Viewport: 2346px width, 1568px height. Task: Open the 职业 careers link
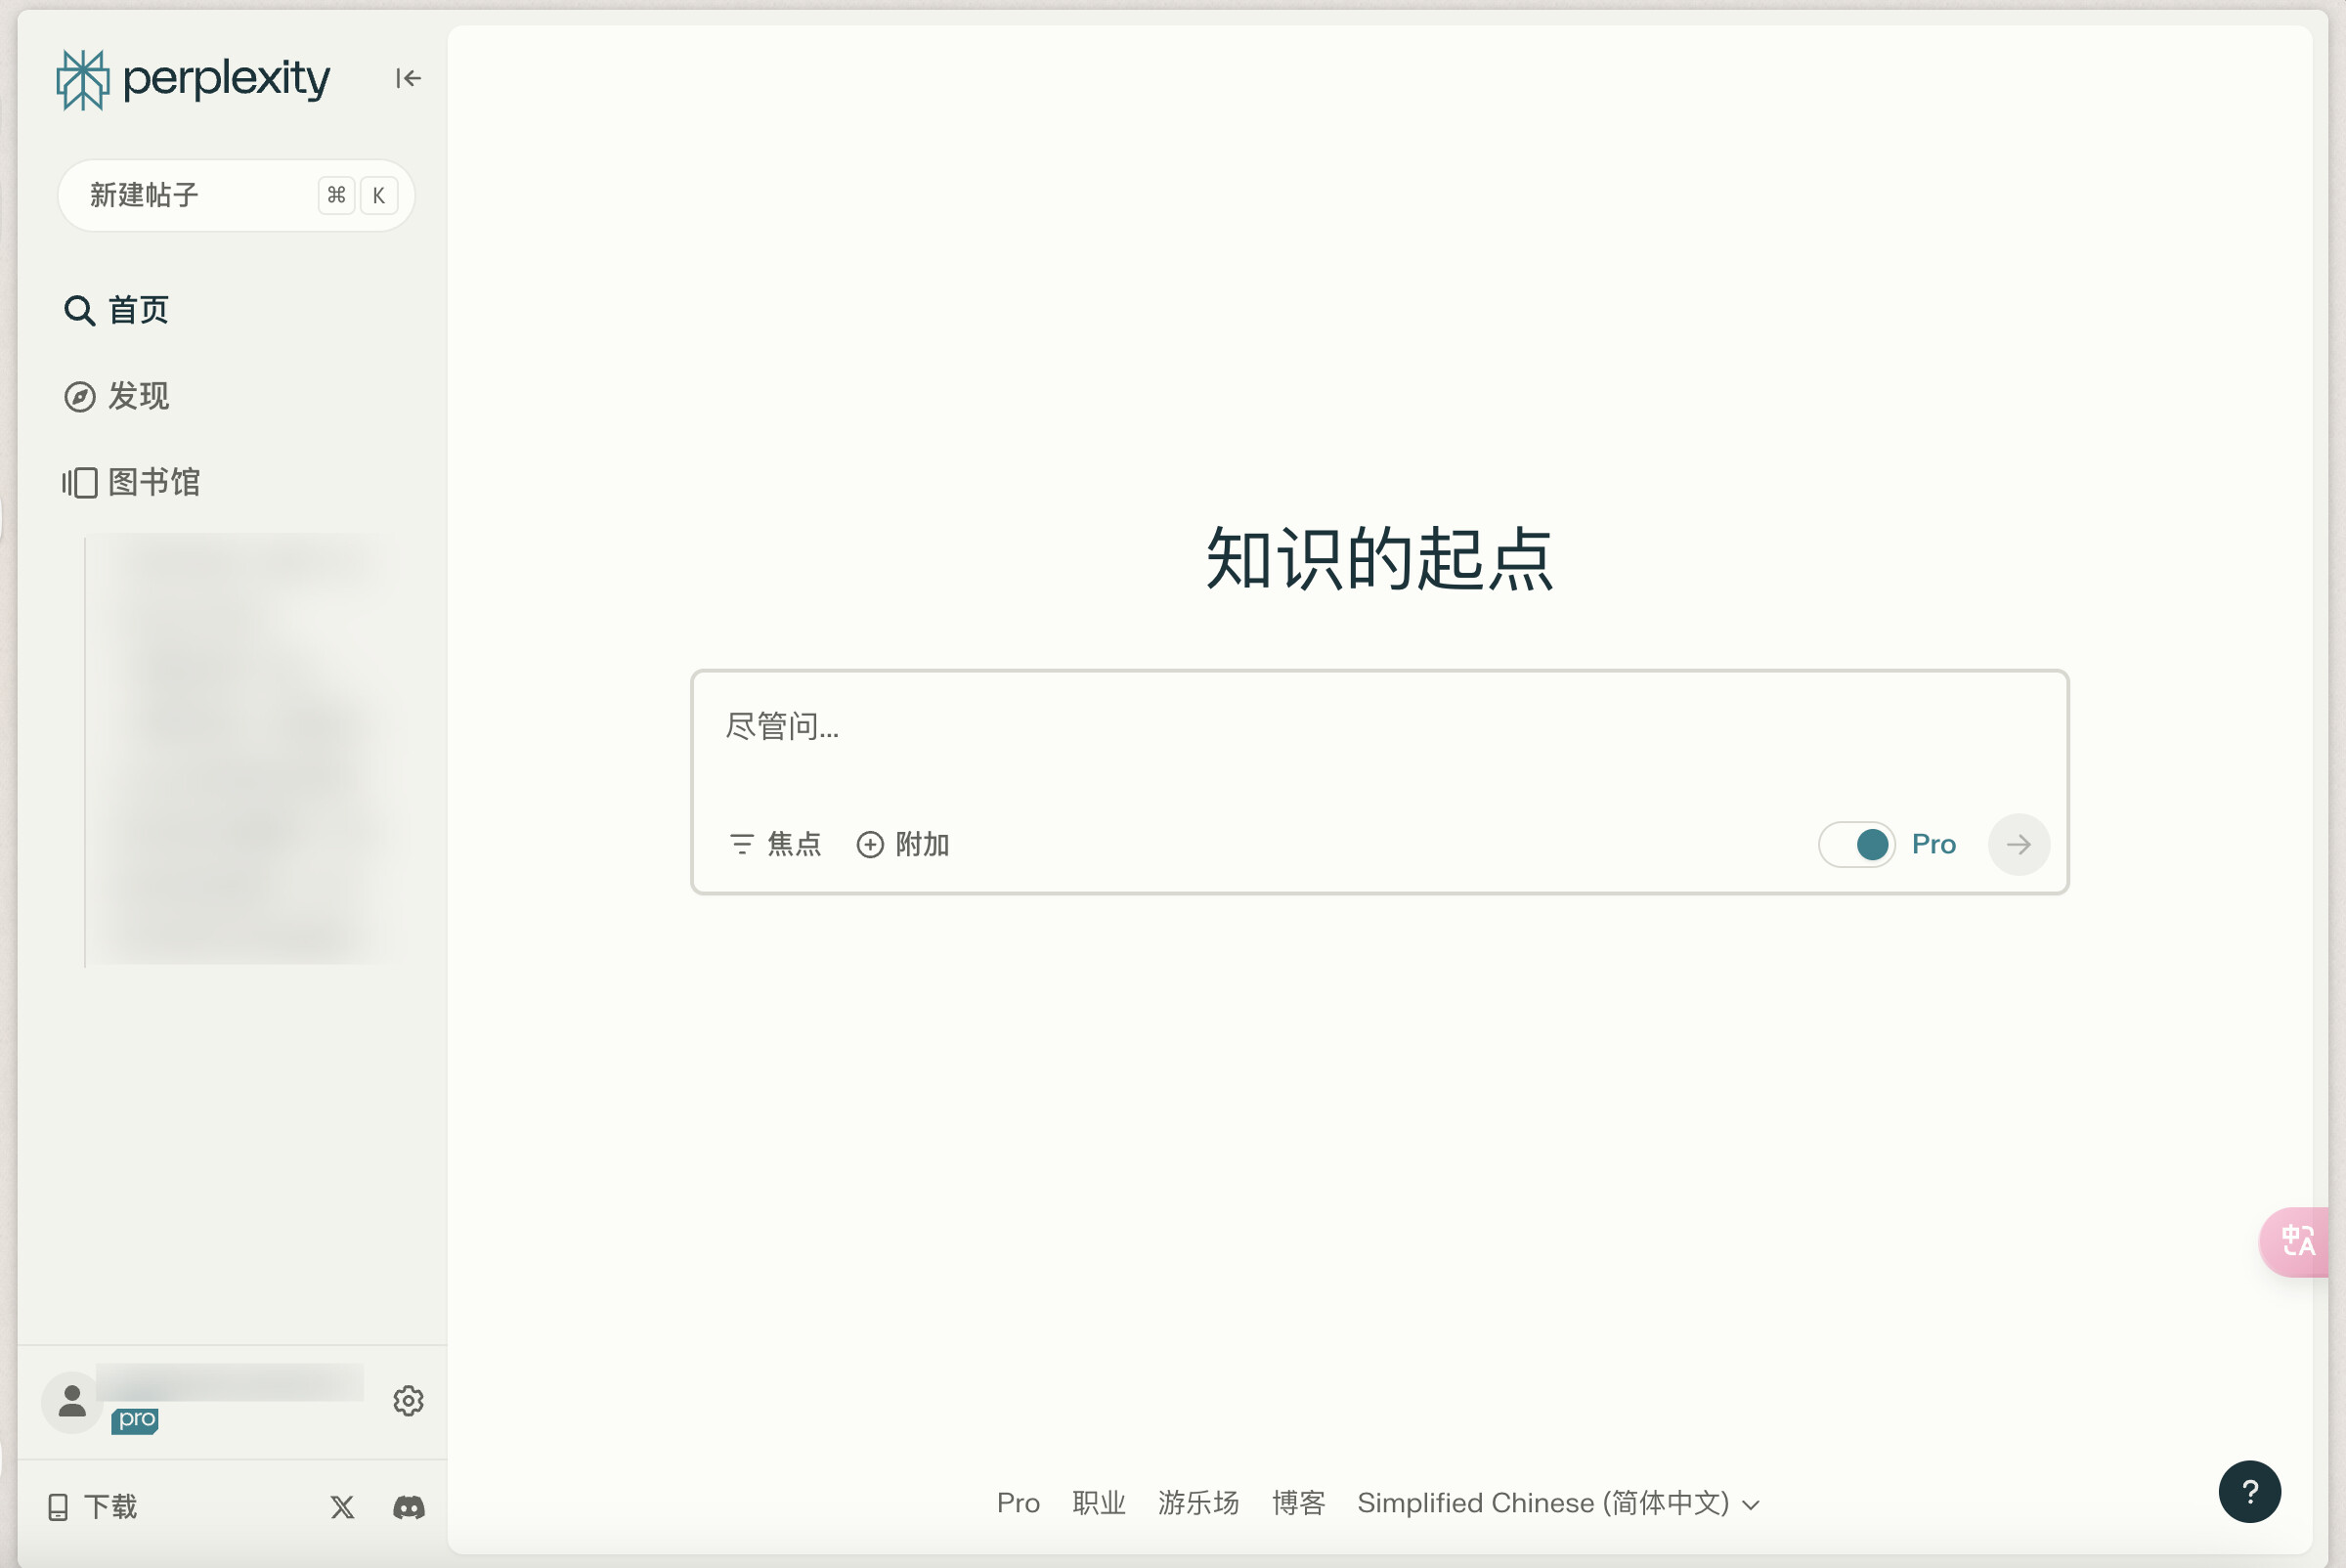(x=1099, y=1502)
